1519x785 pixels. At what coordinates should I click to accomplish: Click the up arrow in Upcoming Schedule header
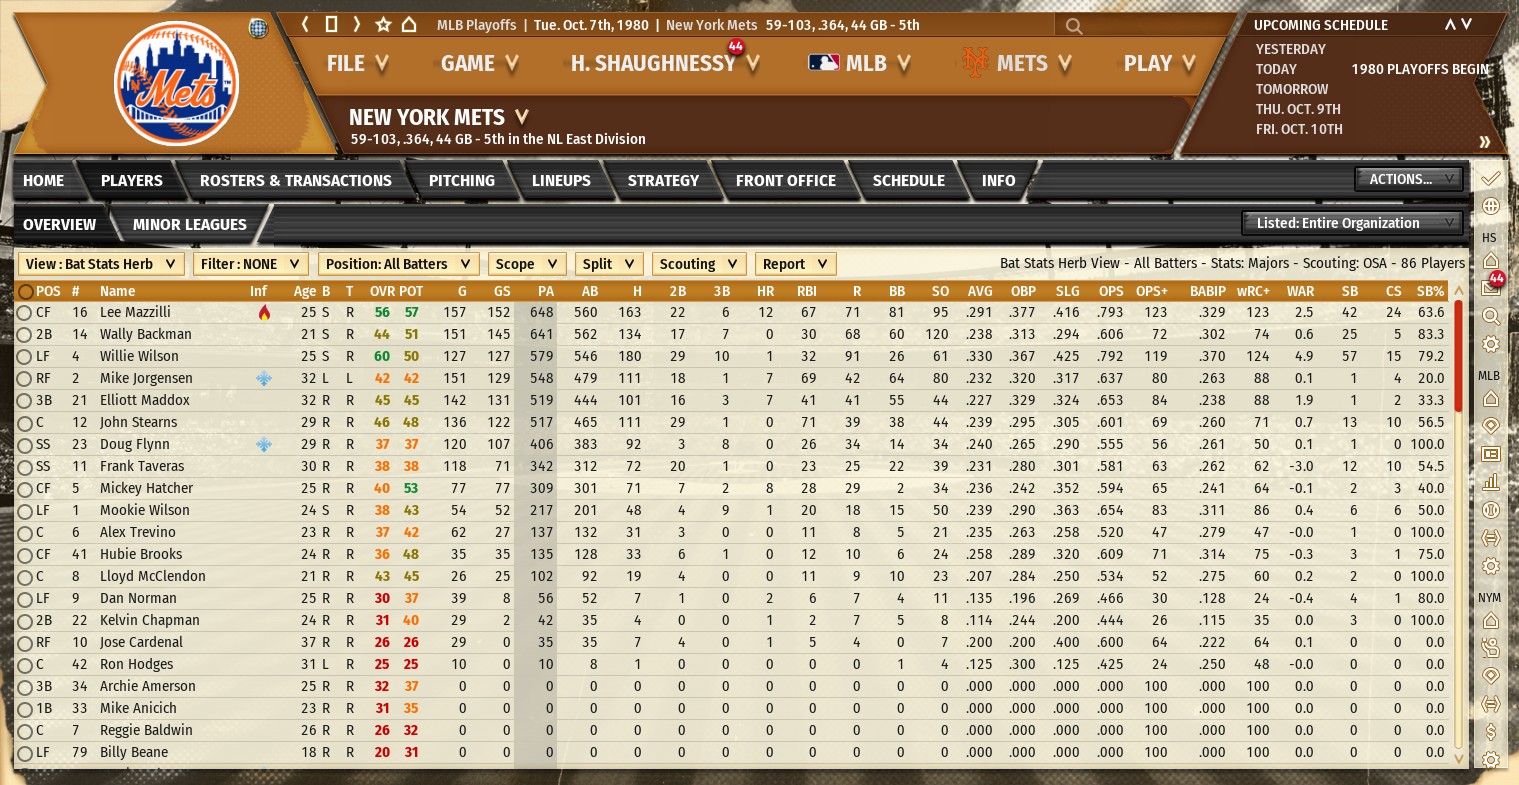[x=1449, y=25]
